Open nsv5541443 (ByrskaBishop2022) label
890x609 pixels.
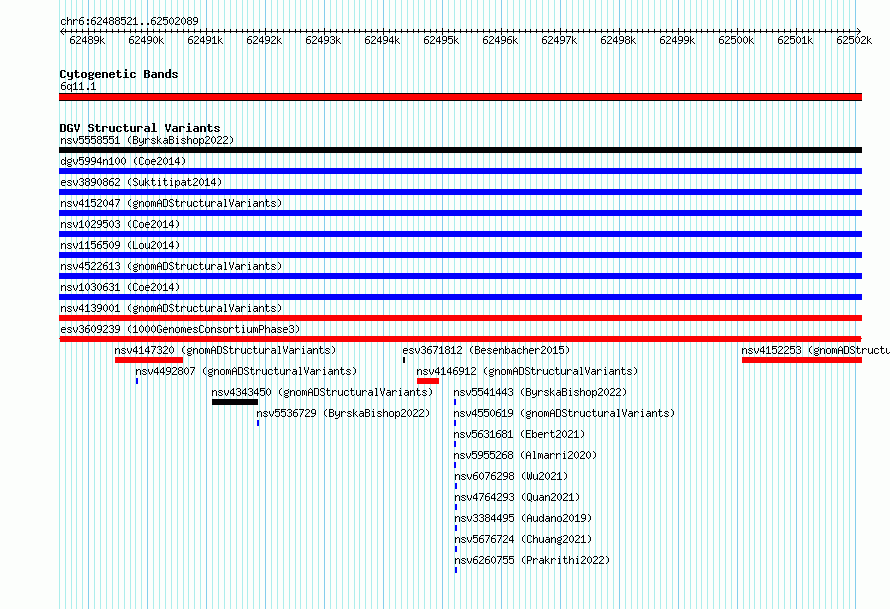point(540,392)
